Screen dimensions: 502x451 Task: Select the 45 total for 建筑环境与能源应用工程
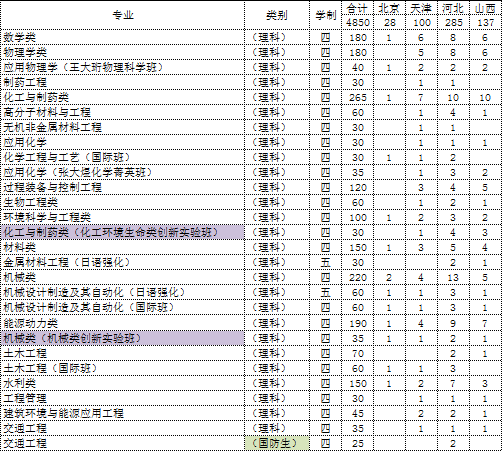[x=358, y=413]
